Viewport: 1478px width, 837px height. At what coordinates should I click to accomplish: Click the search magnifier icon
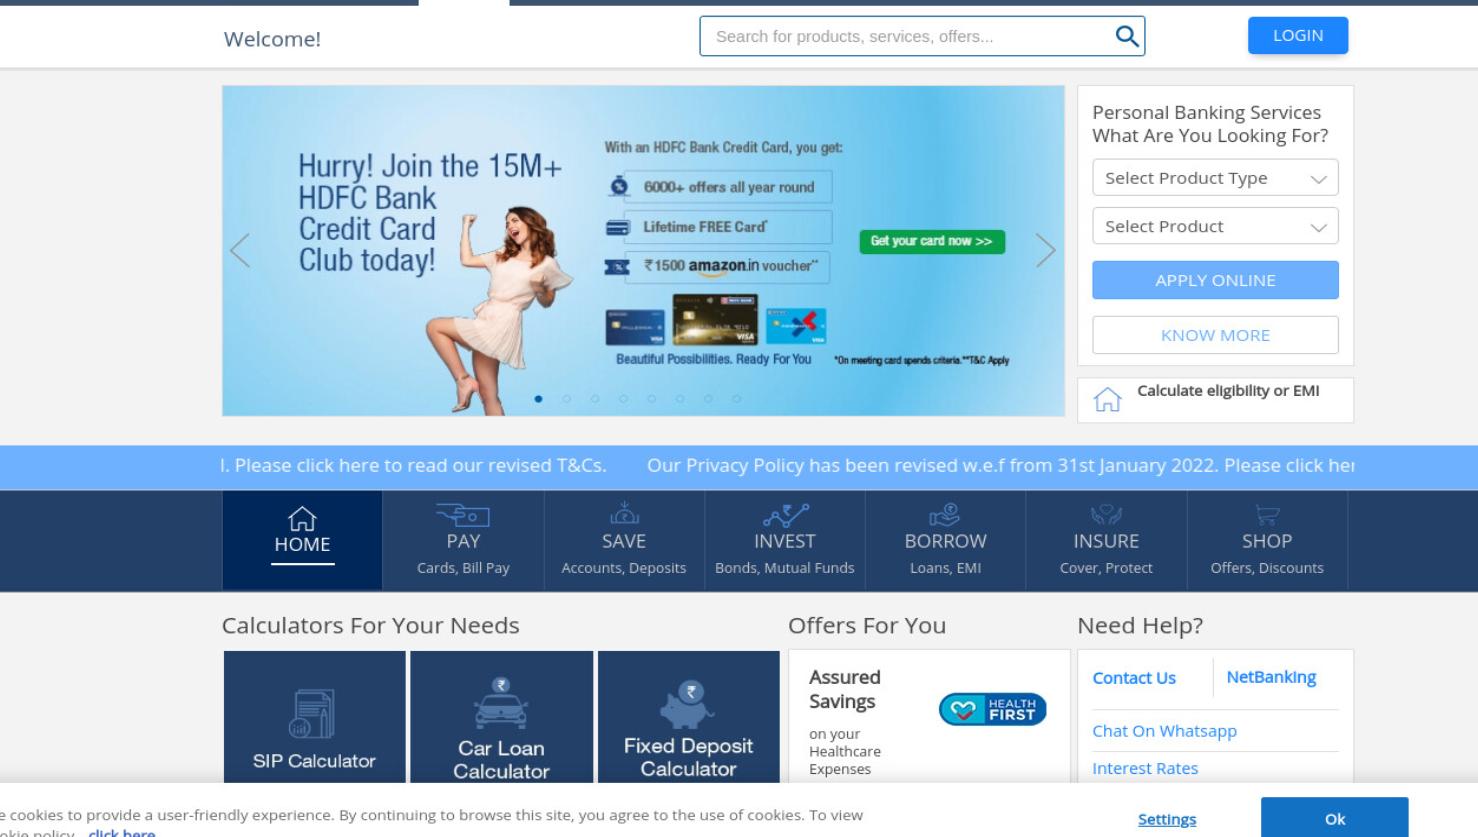(x=1126, y=36)
